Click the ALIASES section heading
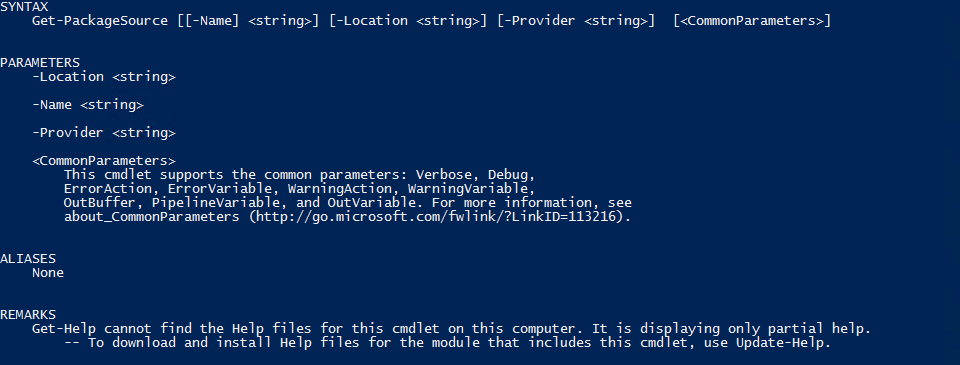Image resolution: width=960 pixels, height=365 pixels. tap(28, 258)
